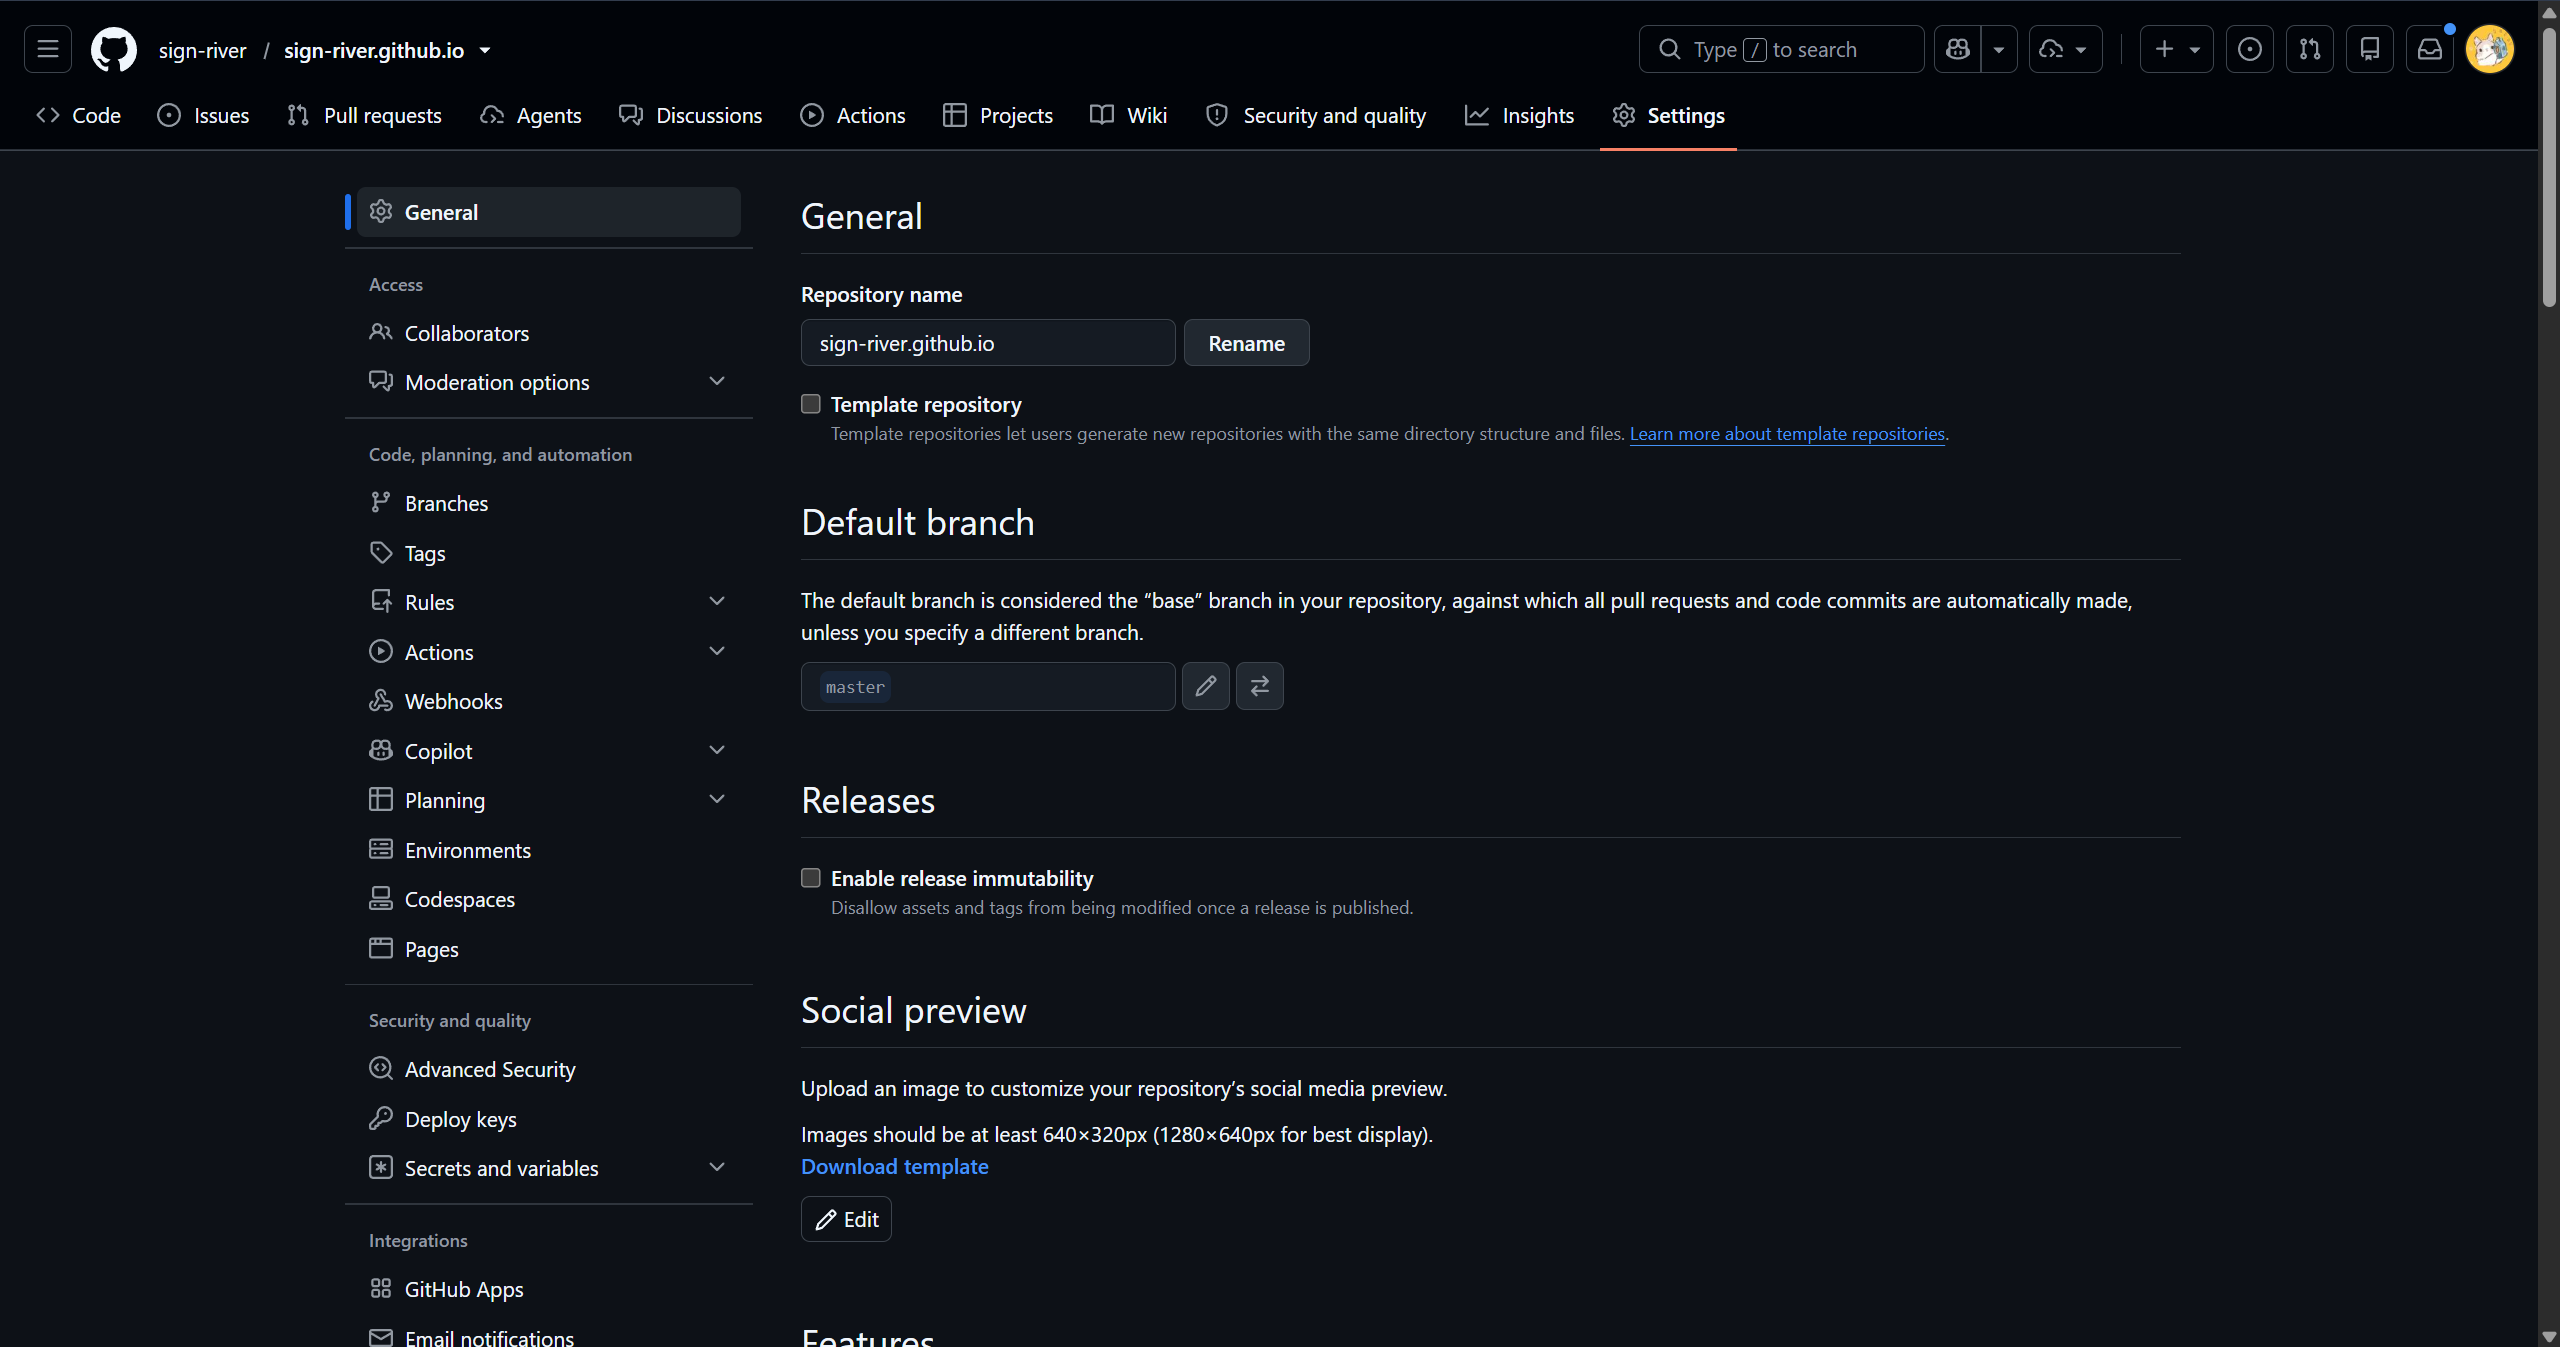Open GitHub Apps in the sidebar
Image resolution: width=2560 pixels, height=1347 pixels.
point(549,1289)
